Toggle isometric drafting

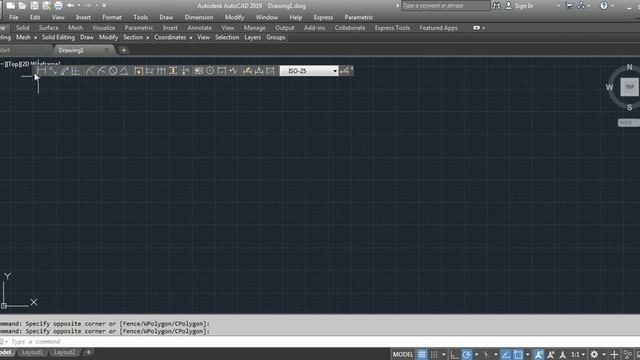coord(486,354)
